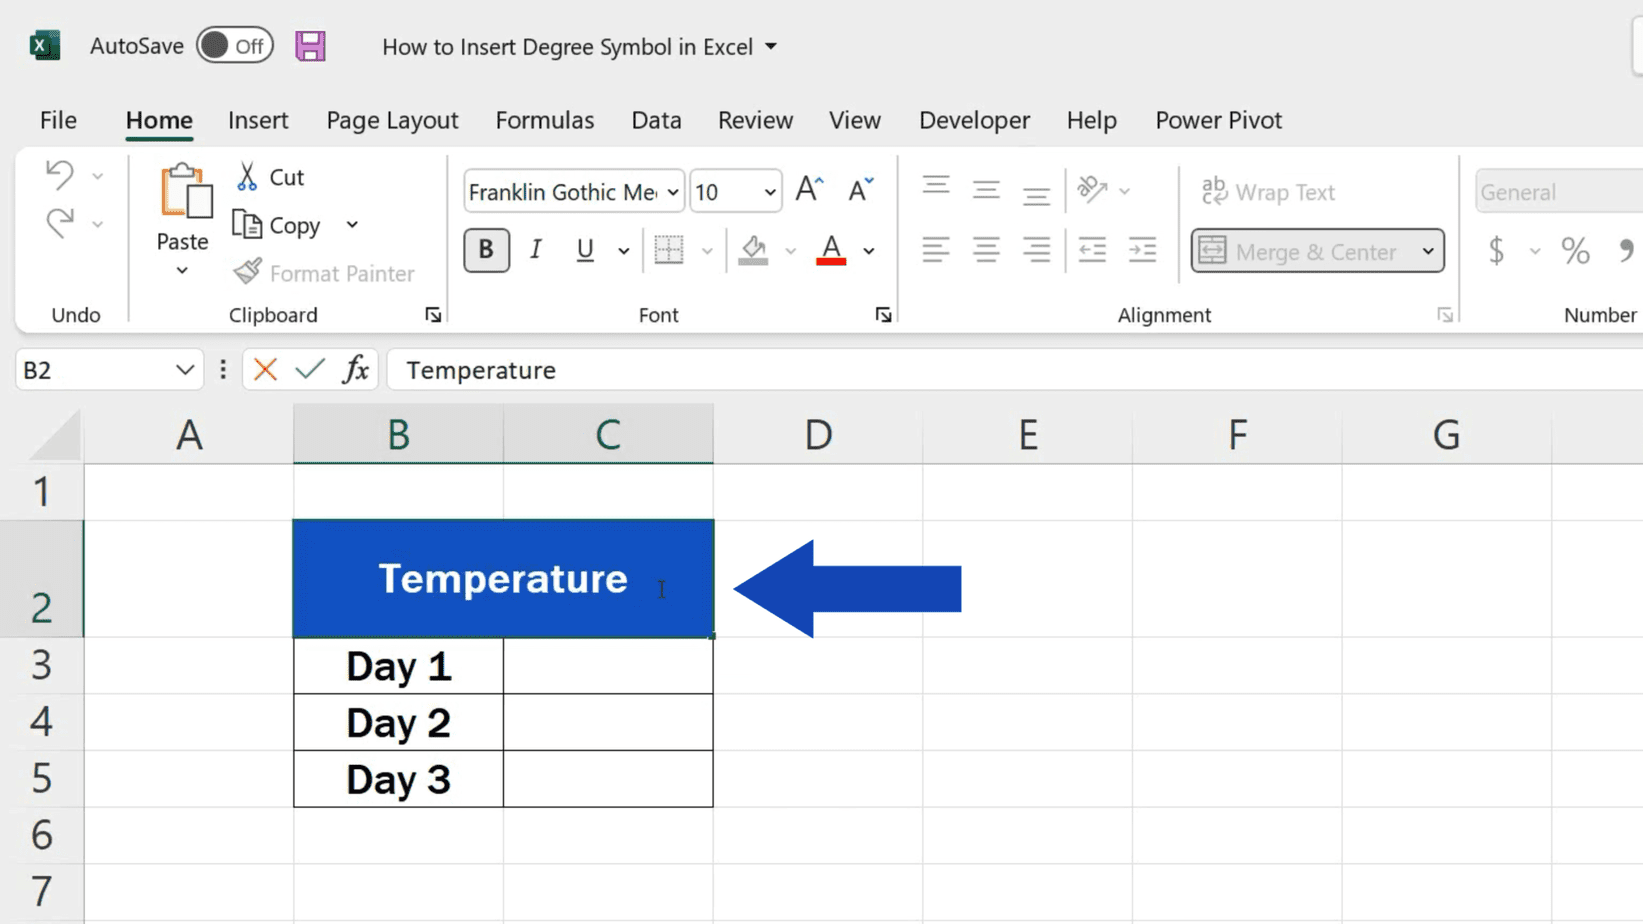Cancel the cell entry with the X button
1643x924 pixels.
point(263,369)
